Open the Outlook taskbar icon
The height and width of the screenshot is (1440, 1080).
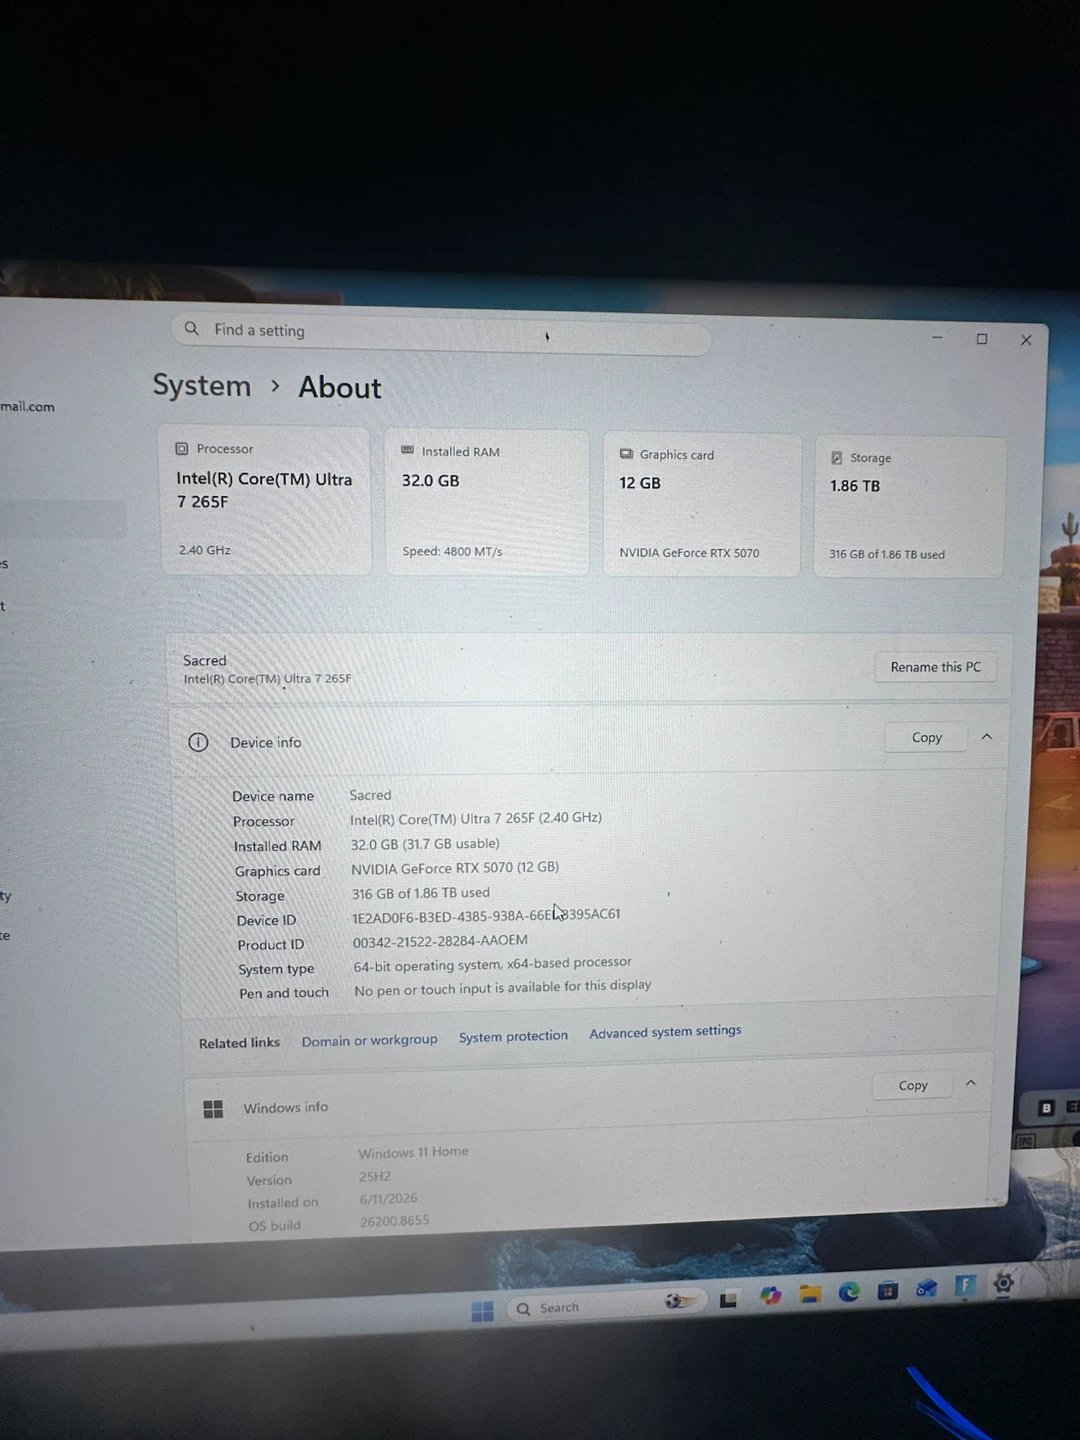coord(927,1288)
